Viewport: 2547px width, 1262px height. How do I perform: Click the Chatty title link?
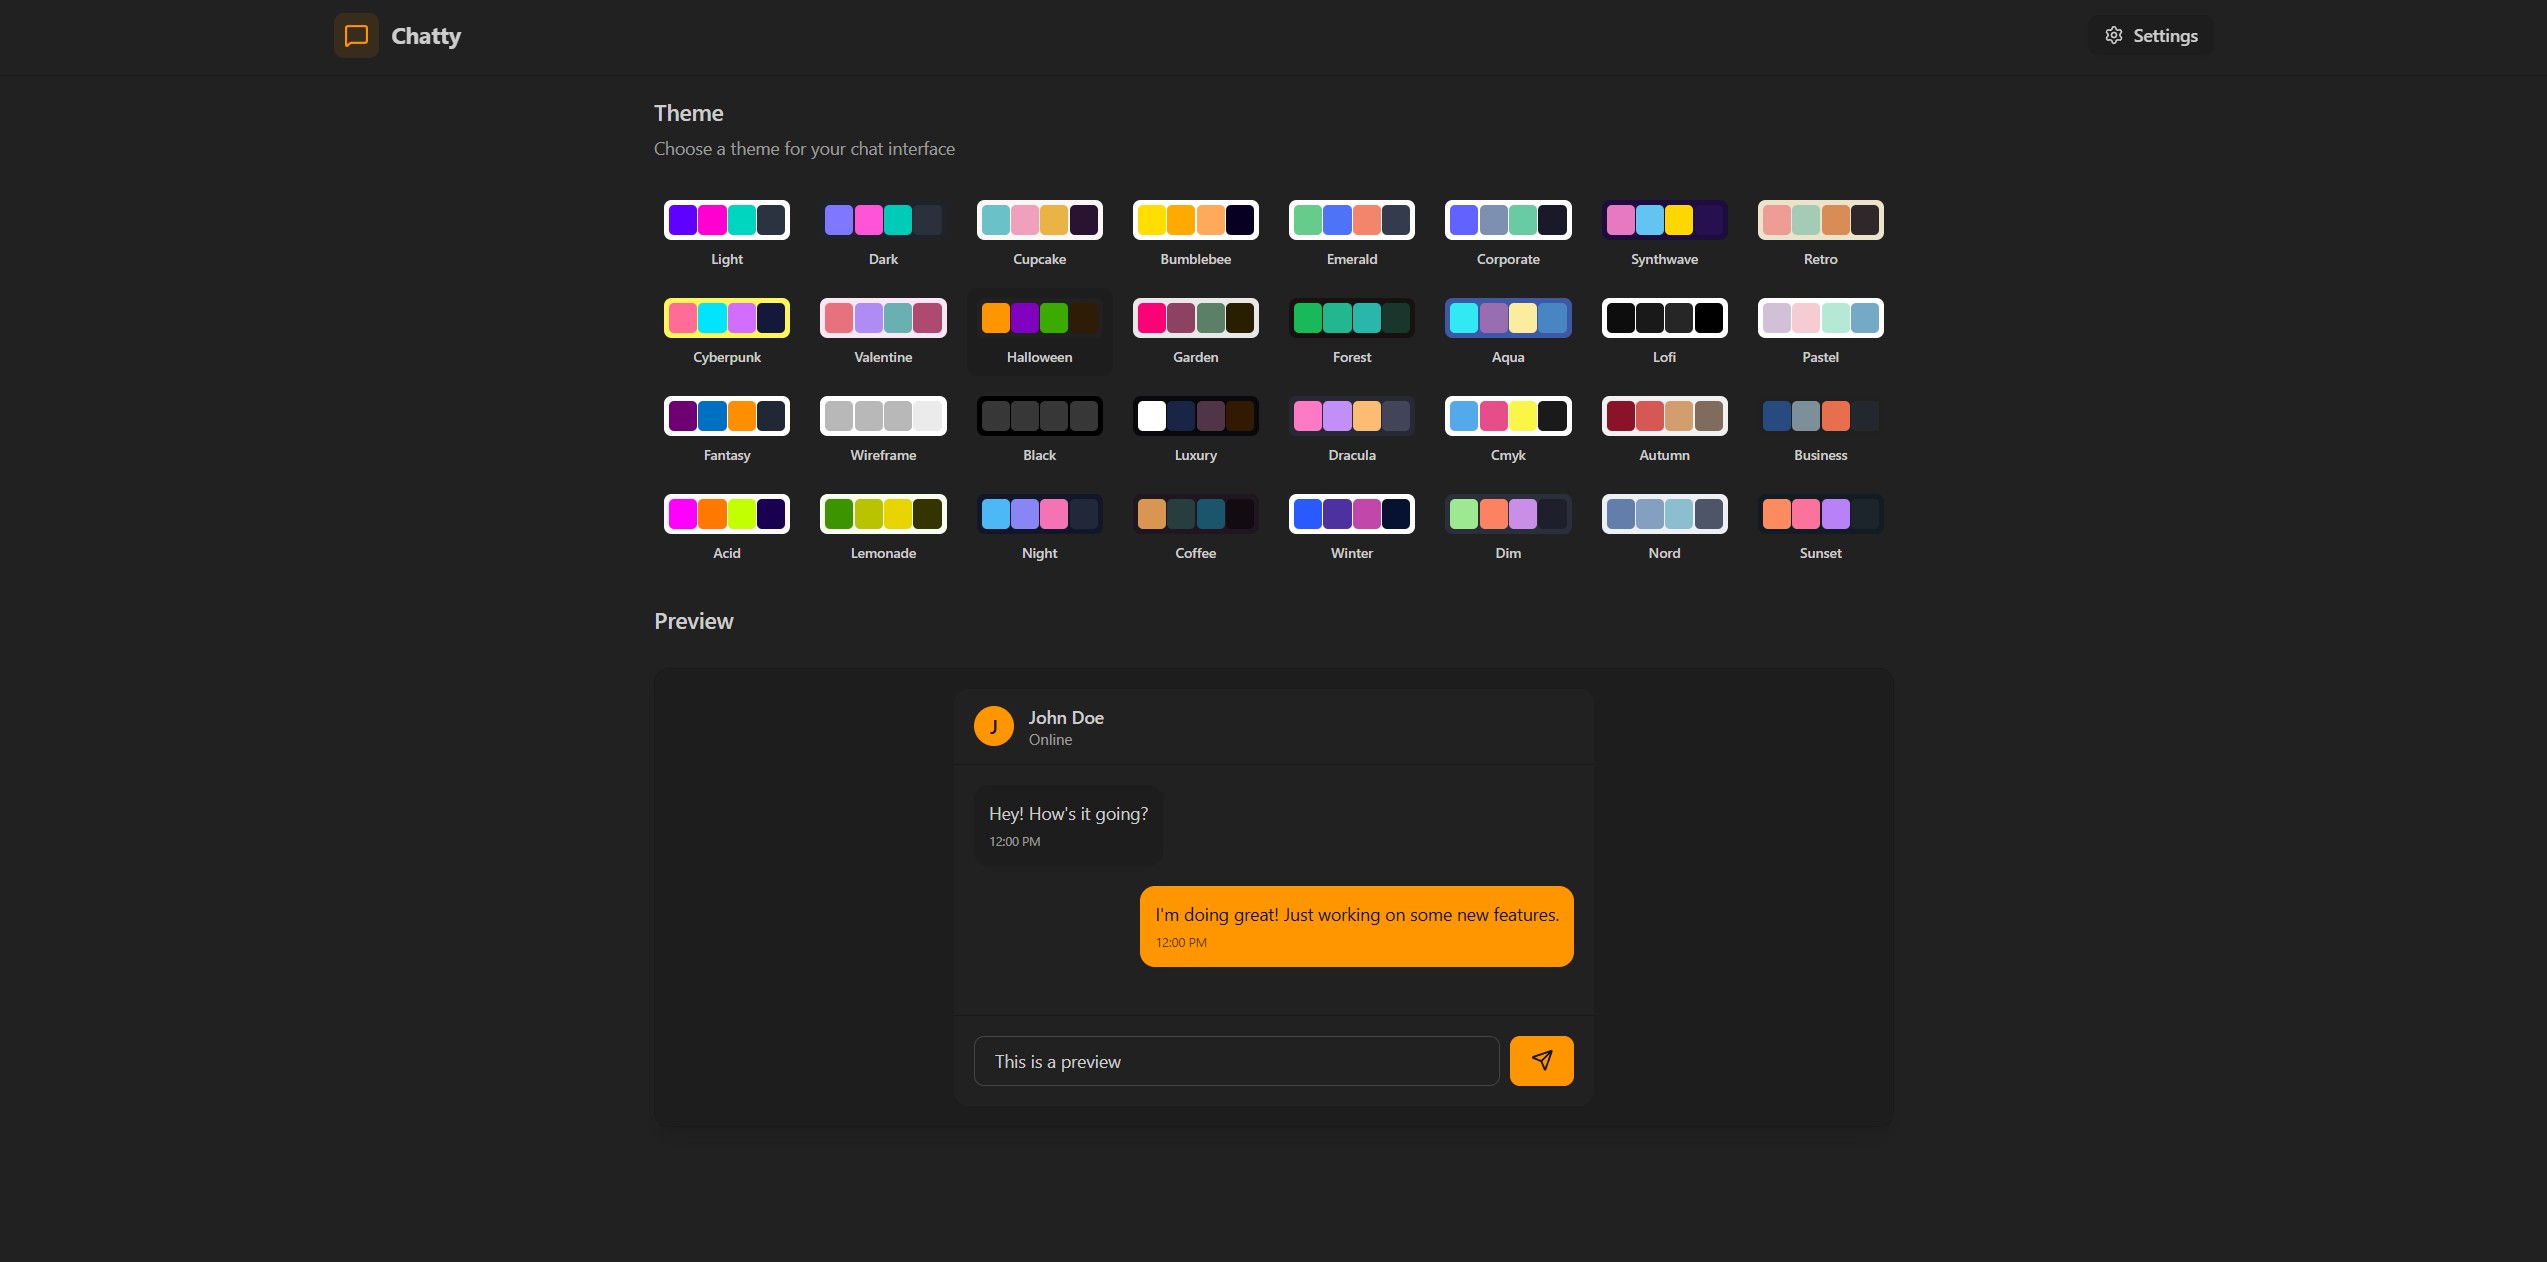coord(426,36)
